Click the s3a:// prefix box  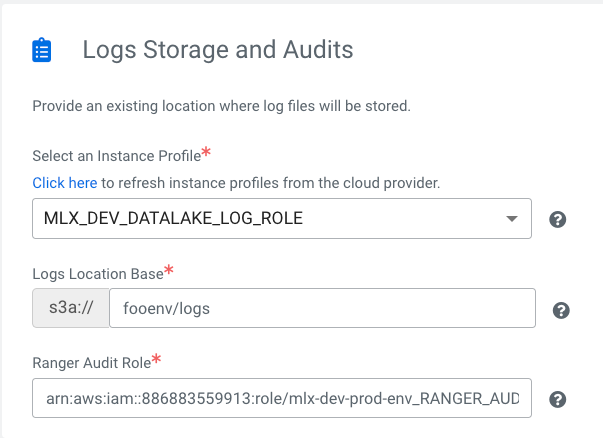click(x=70, y=309)
